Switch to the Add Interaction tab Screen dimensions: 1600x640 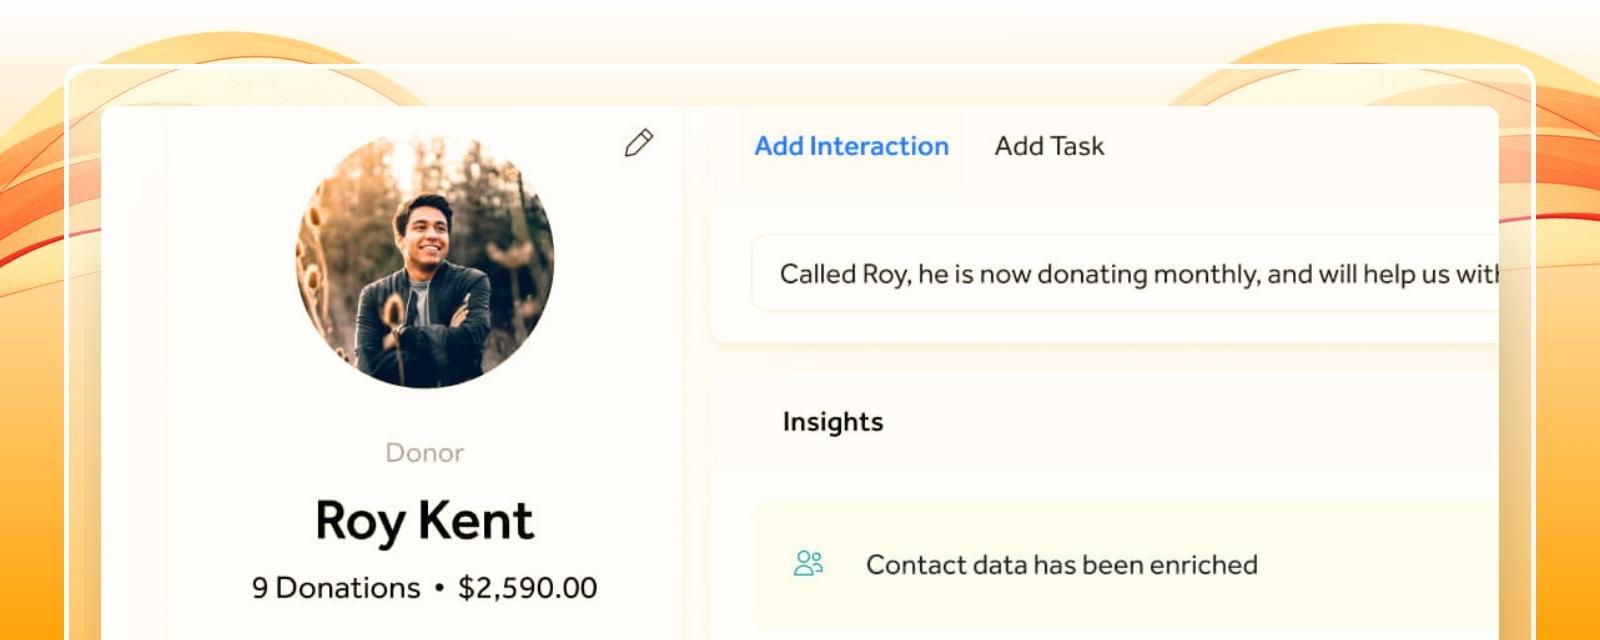click(851, 146)
